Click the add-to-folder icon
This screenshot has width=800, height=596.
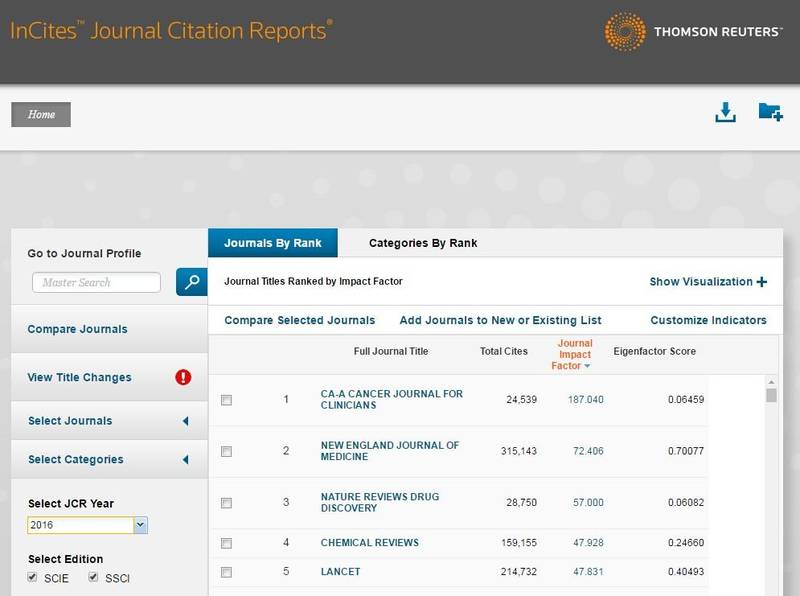[x=770, y=112]
